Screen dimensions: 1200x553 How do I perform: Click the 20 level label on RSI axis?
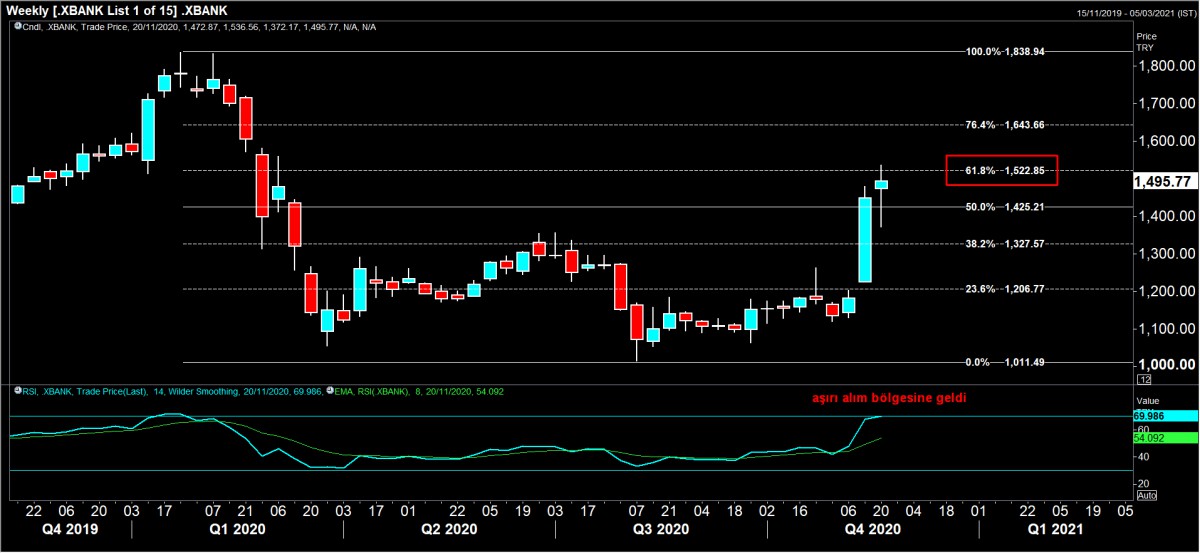(x=1144, y=483)
